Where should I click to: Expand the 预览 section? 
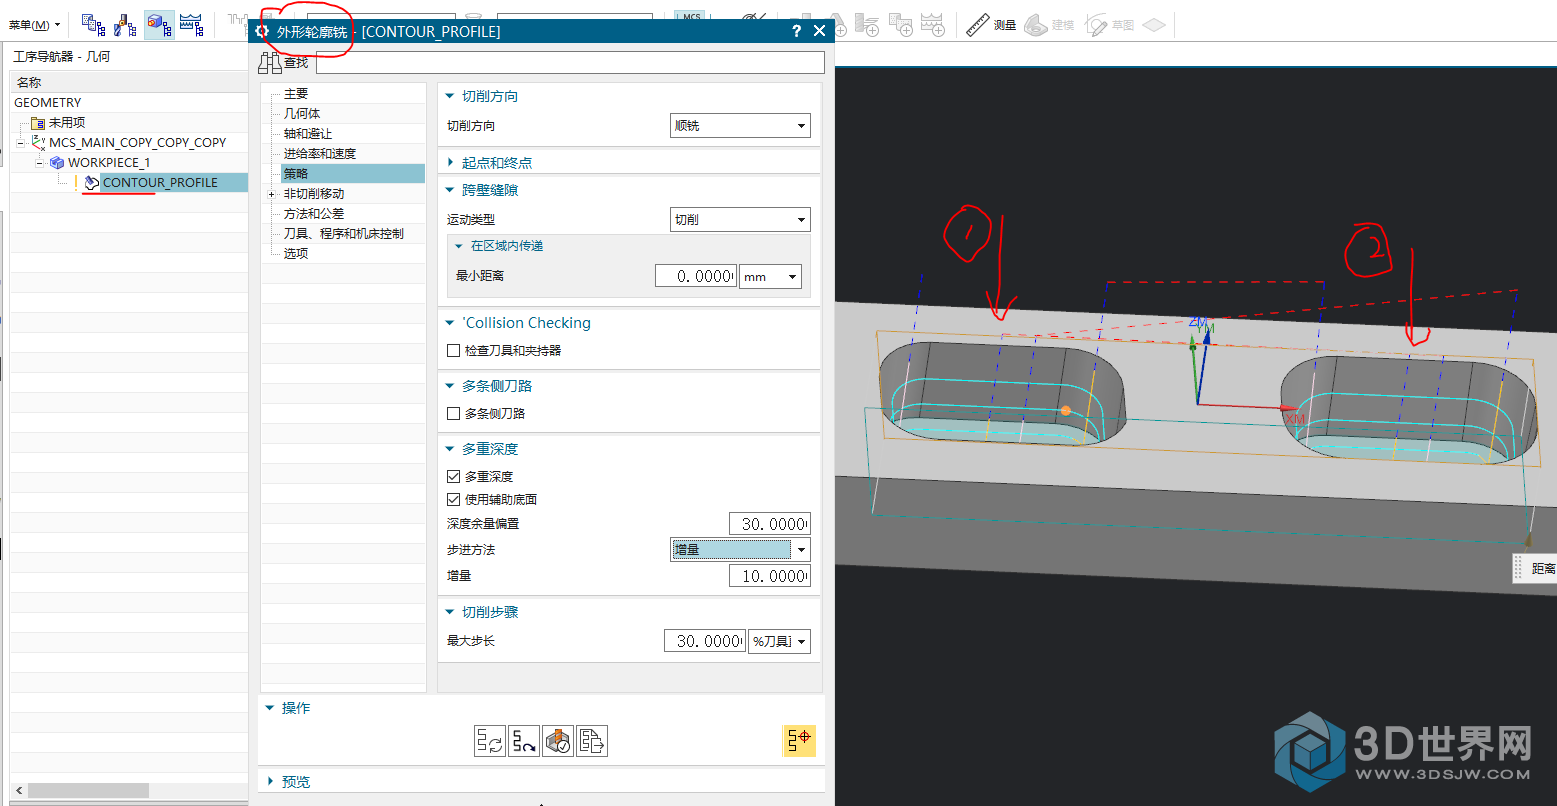(x=270, y=782)
